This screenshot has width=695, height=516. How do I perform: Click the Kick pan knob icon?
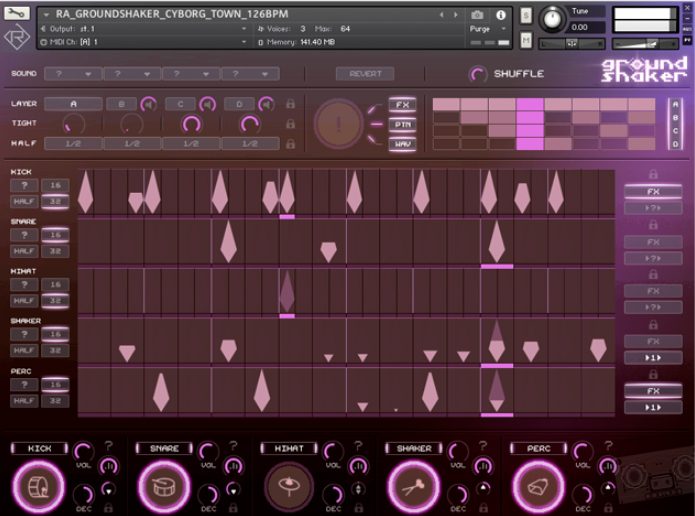pos(109,466)
